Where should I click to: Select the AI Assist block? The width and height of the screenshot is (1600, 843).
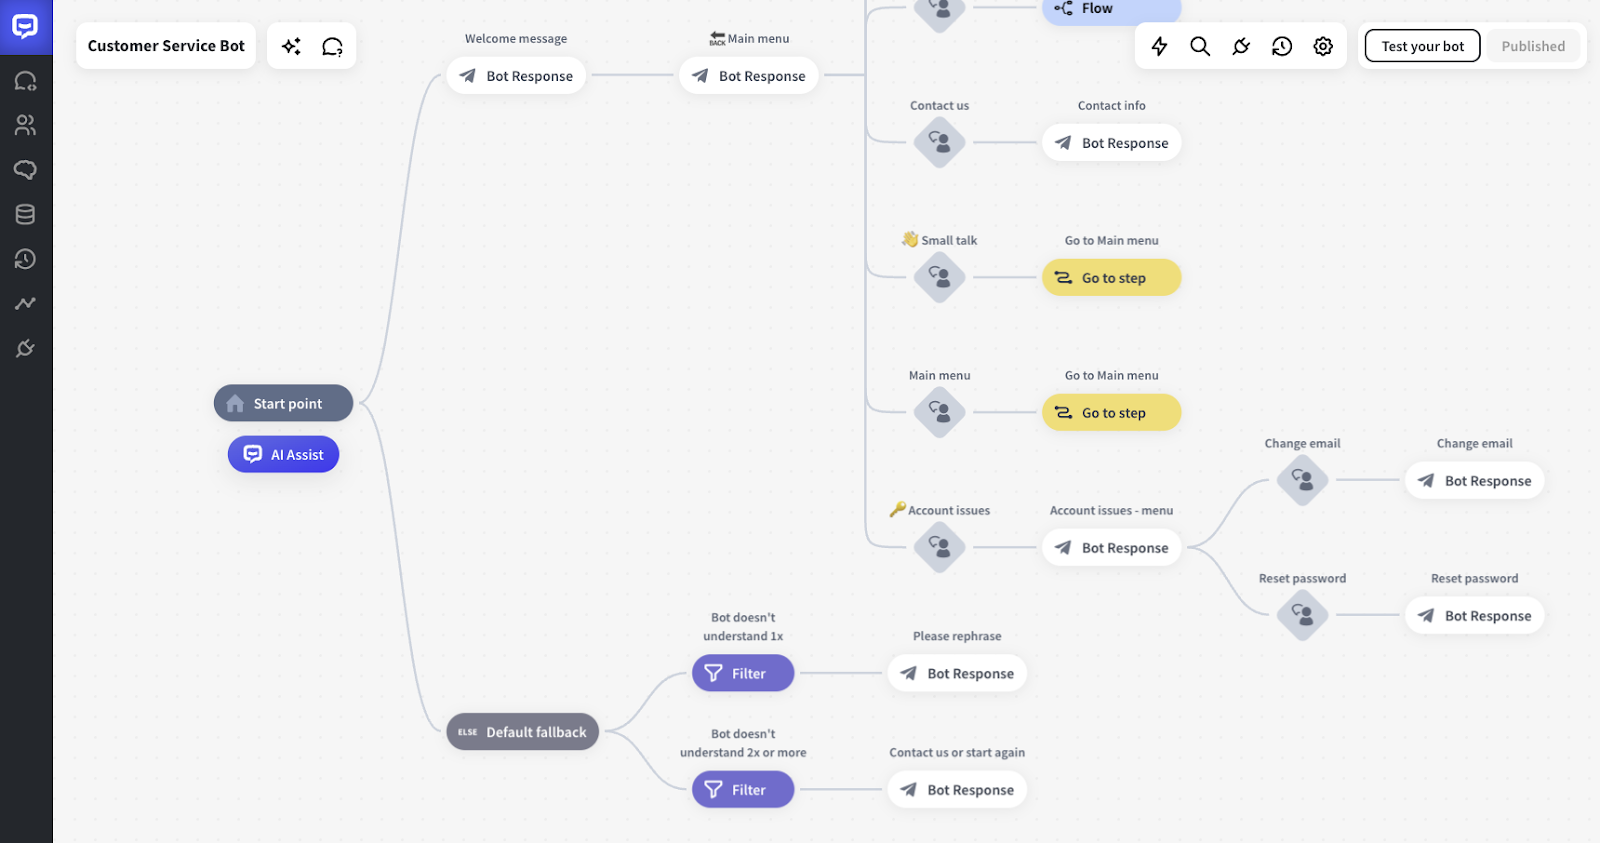click(x=284, y=454)
